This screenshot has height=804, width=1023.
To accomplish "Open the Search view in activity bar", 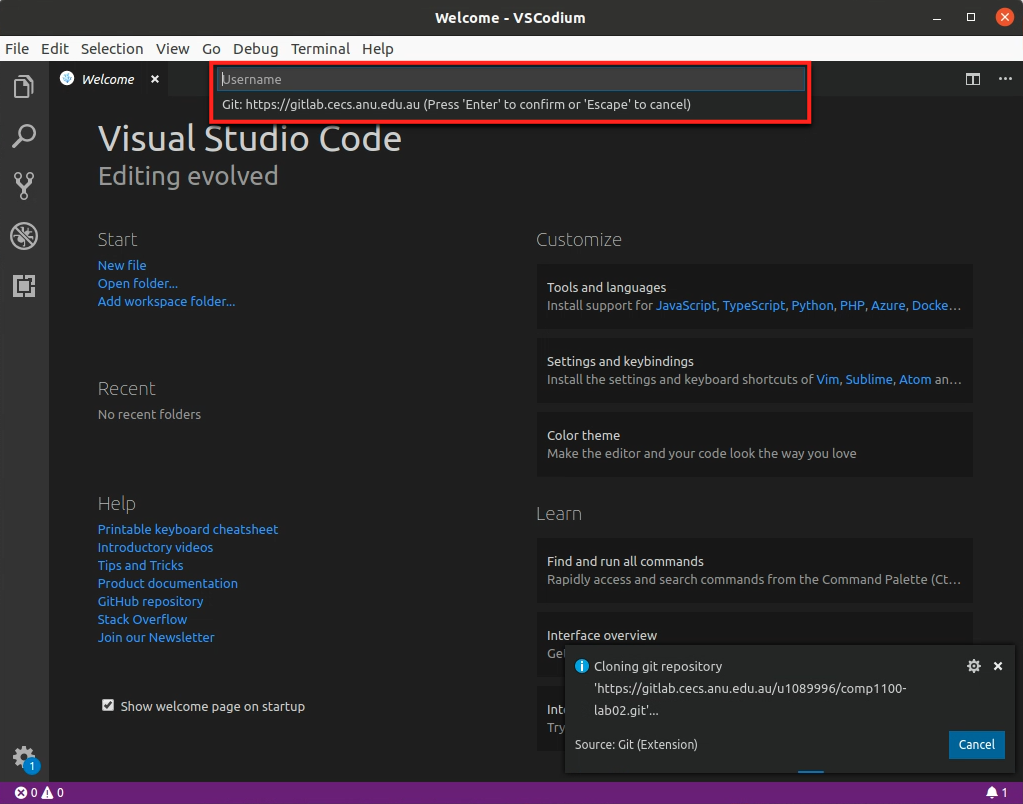I will coord(24,136).
